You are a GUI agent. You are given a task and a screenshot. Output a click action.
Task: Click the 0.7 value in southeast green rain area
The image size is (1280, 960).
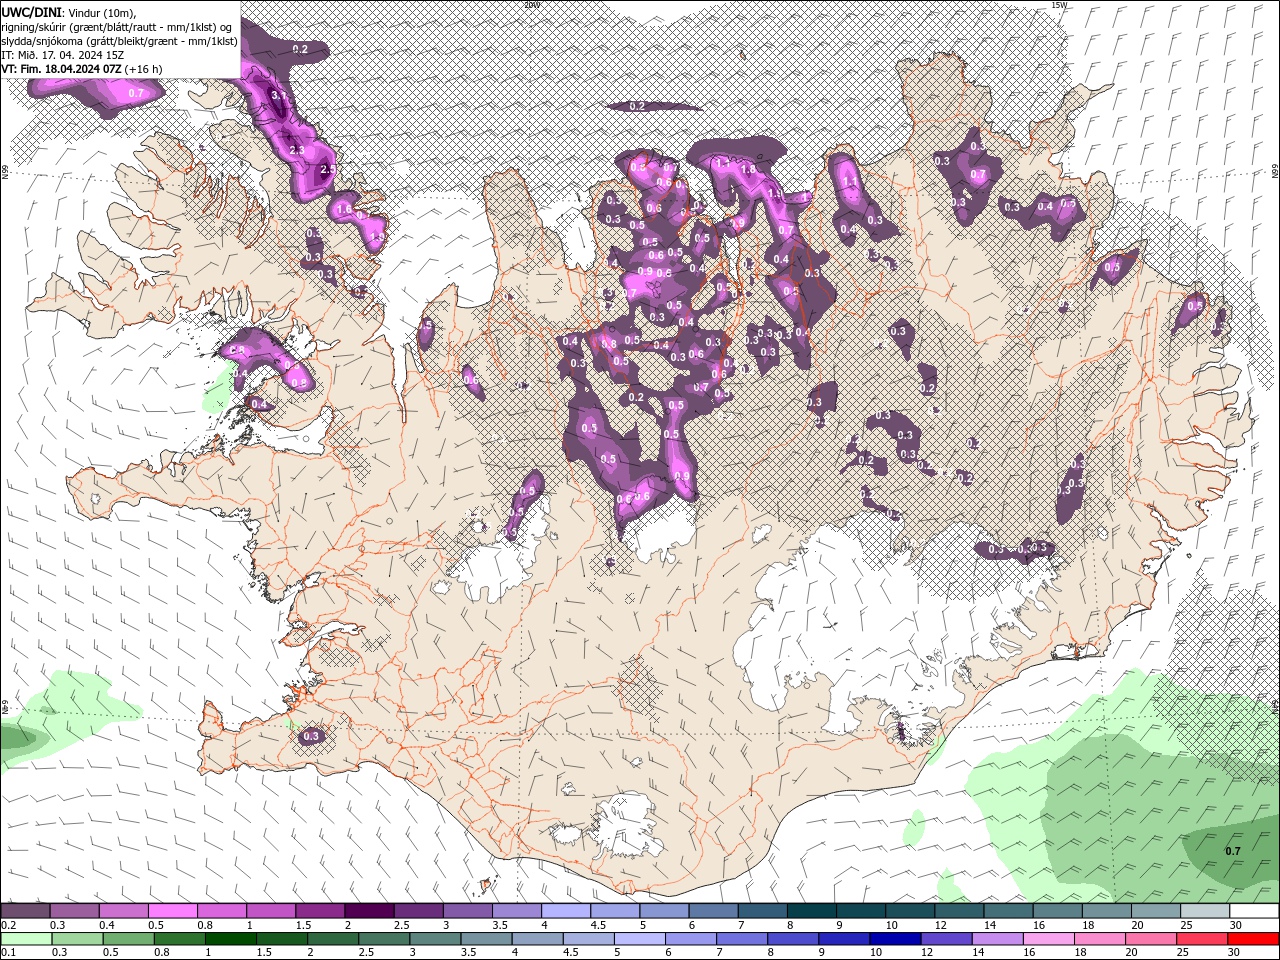point(1233,851)
